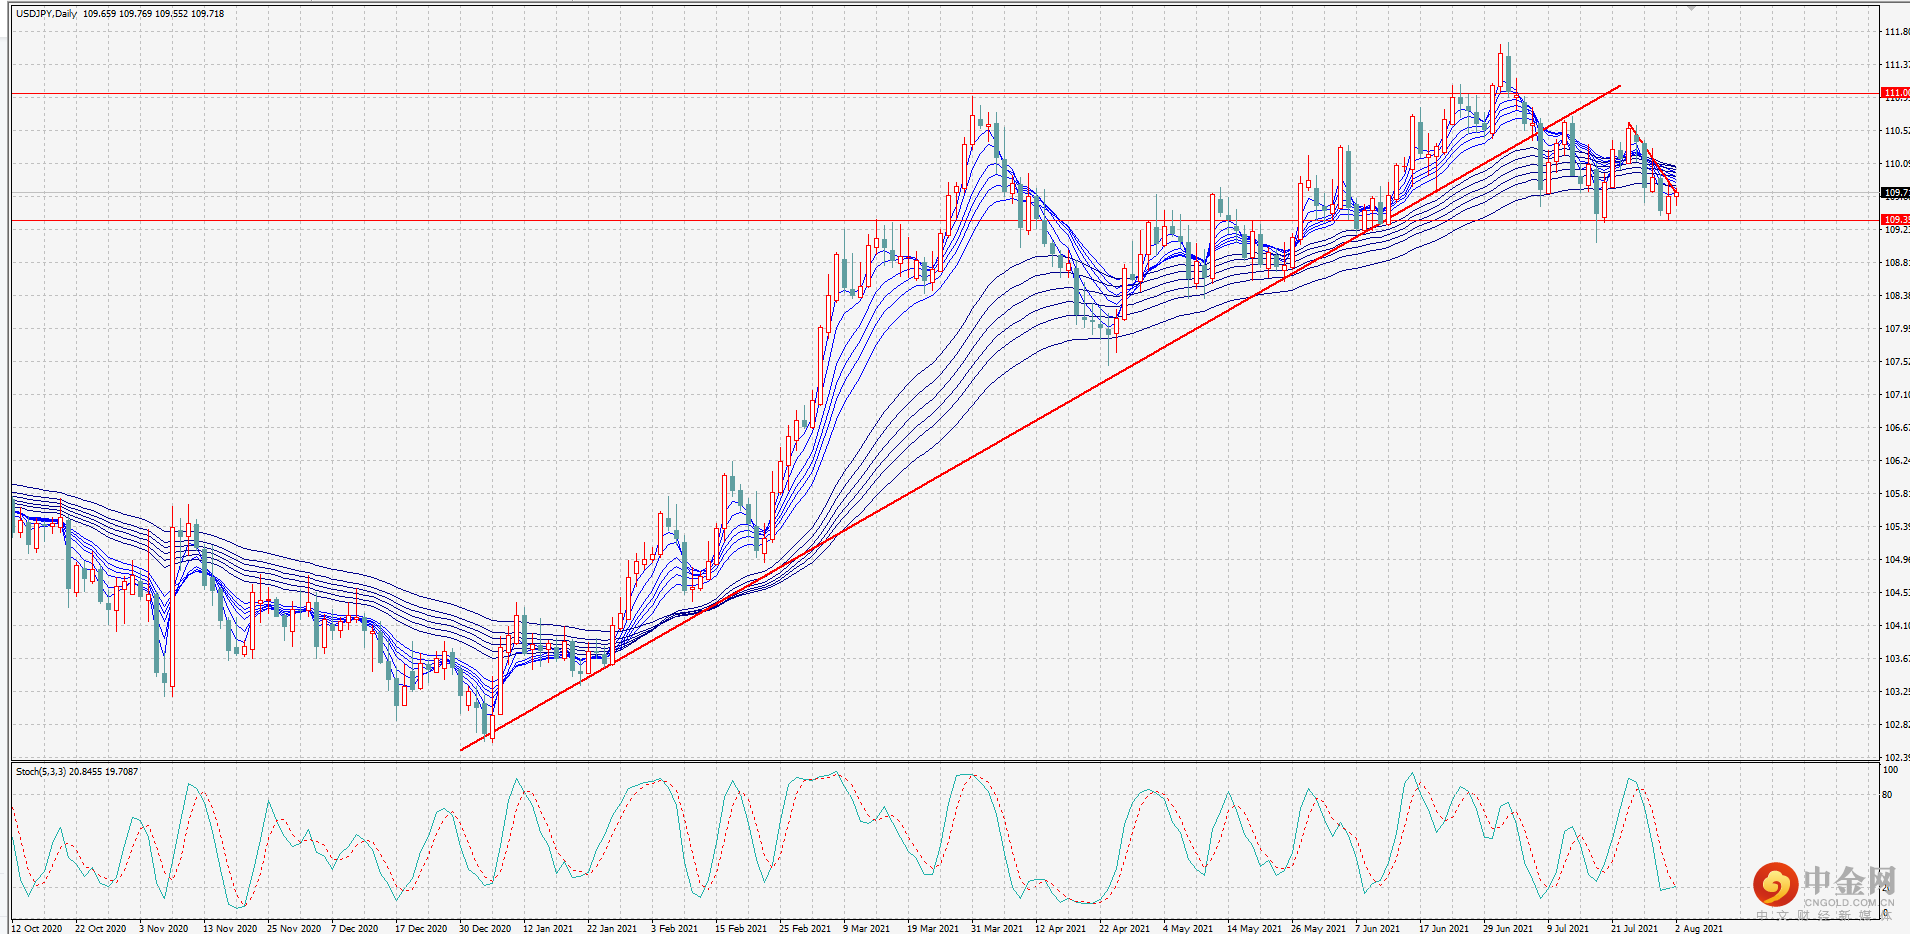Viewport: 1910px width, 934px height.
Task: Click the 17 Dec 2020 date label
Action: (x=421, y=928)
